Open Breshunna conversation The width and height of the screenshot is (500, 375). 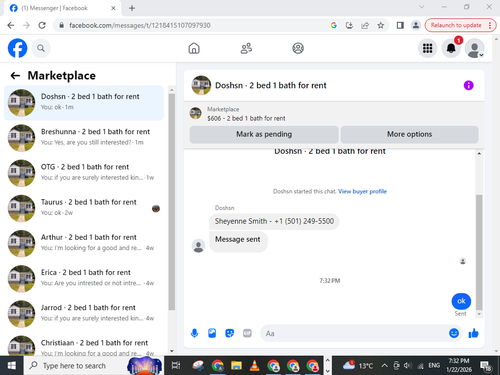(84, 138)
